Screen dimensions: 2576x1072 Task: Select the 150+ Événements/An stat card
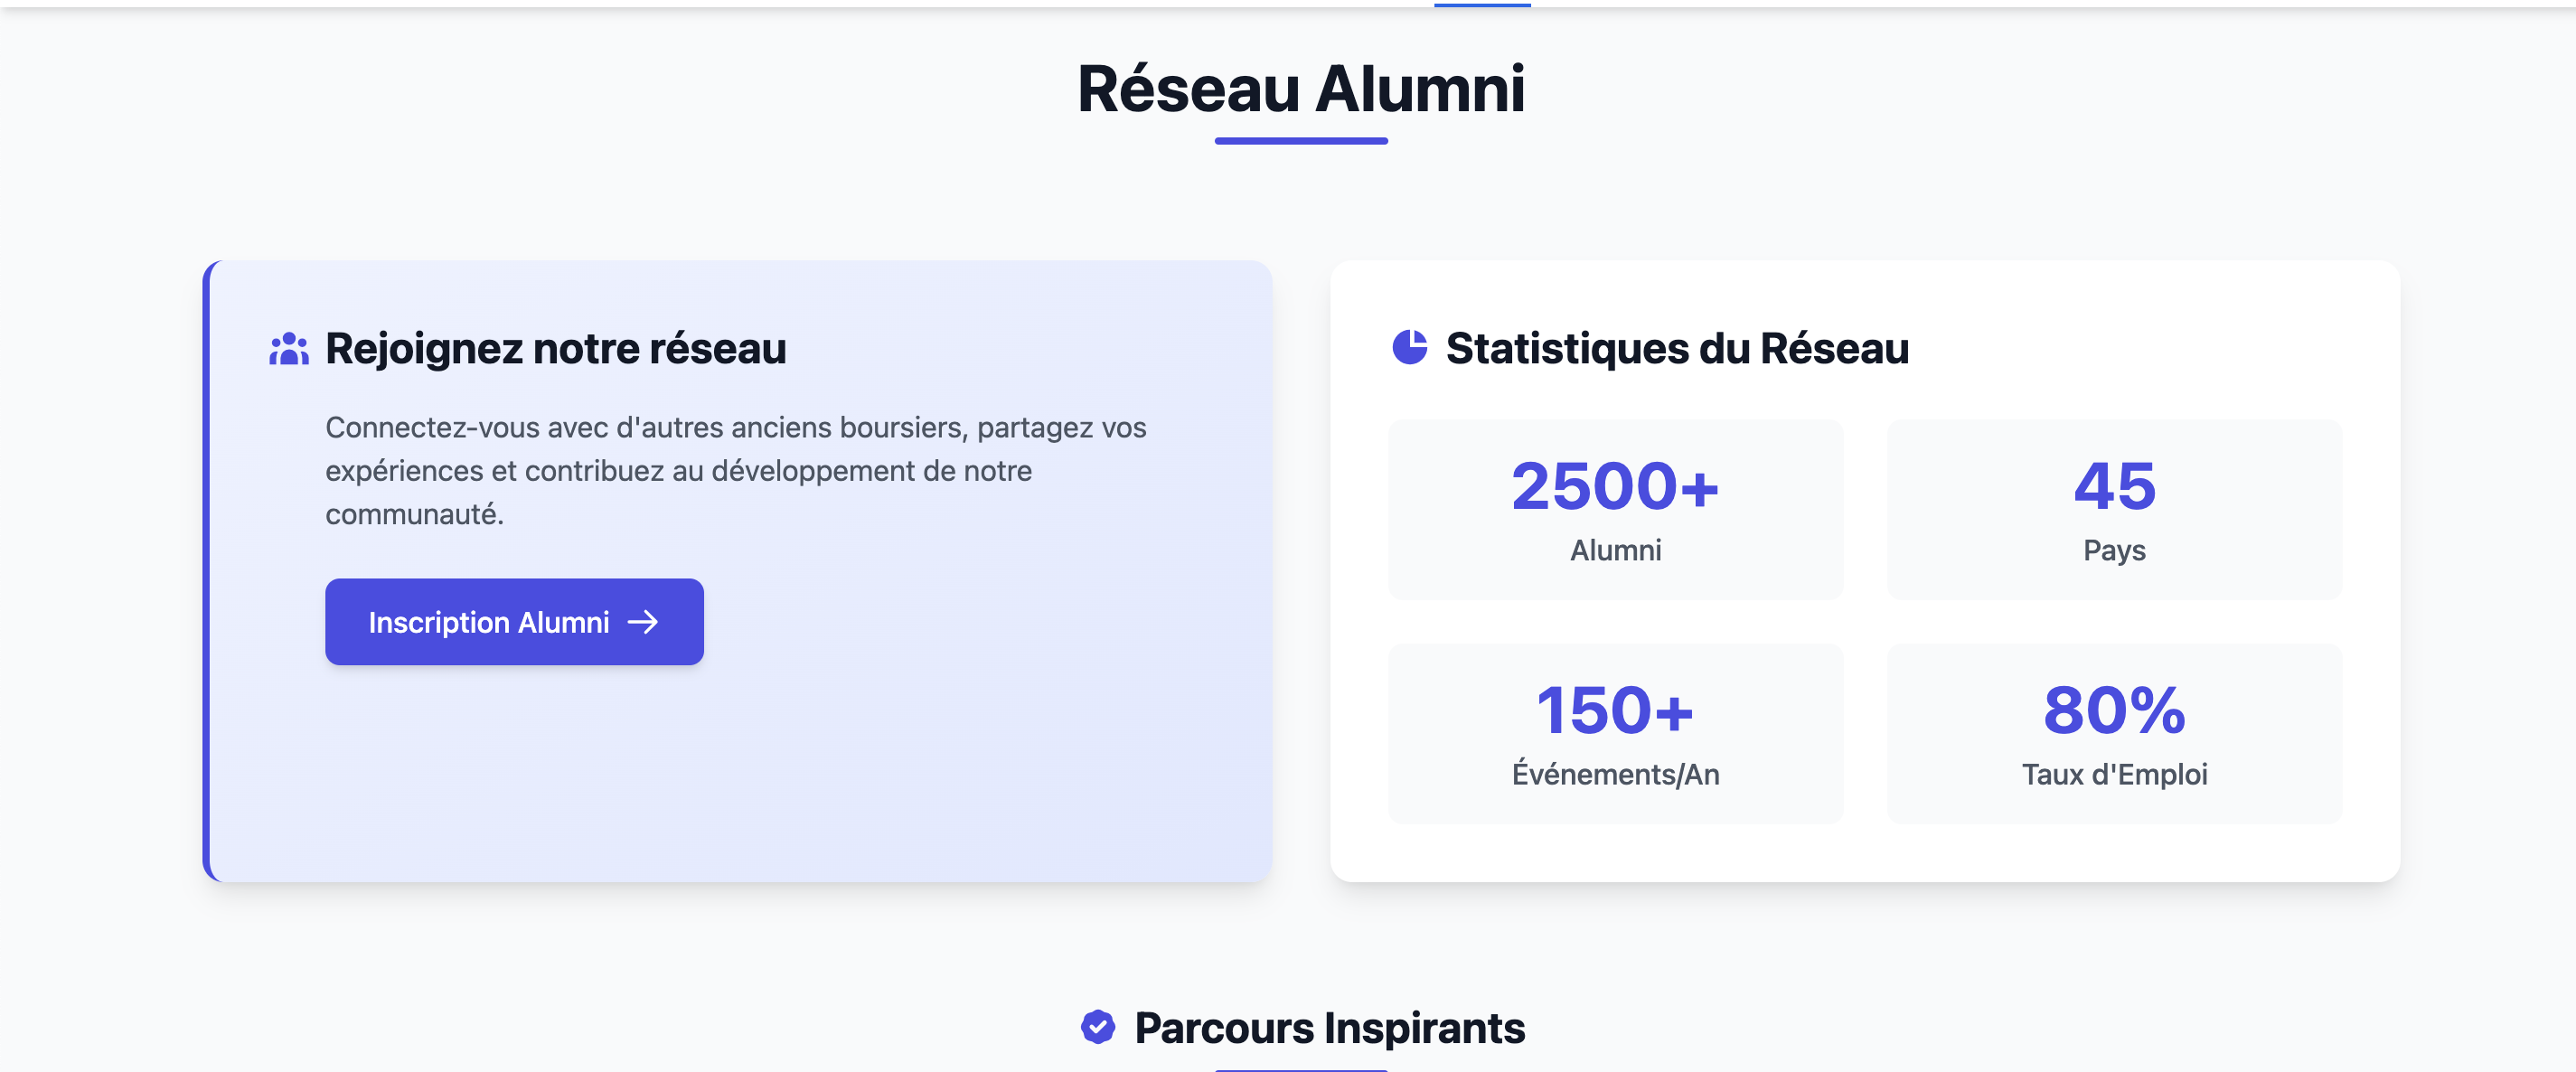(x=1615, y=733)
